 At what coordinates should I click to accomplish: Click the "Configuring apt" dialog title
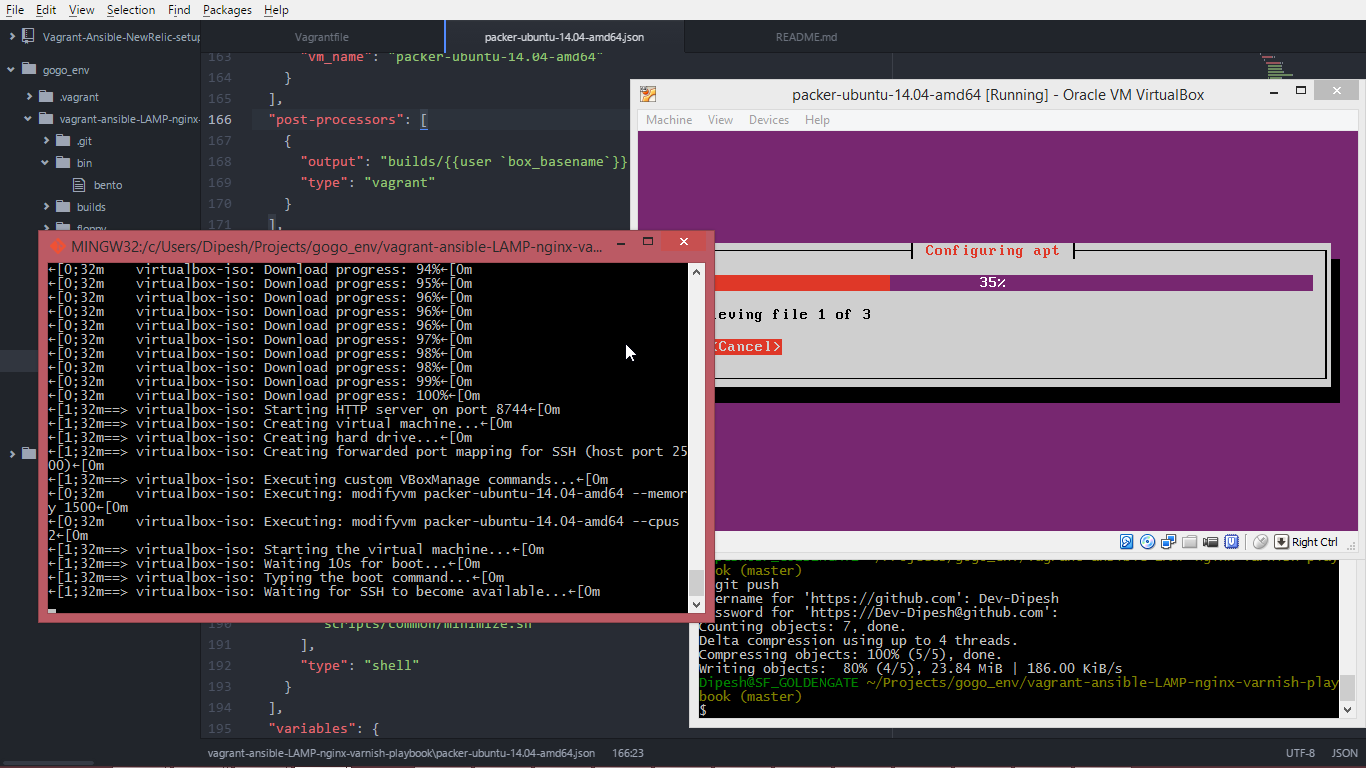coord(992,251)
